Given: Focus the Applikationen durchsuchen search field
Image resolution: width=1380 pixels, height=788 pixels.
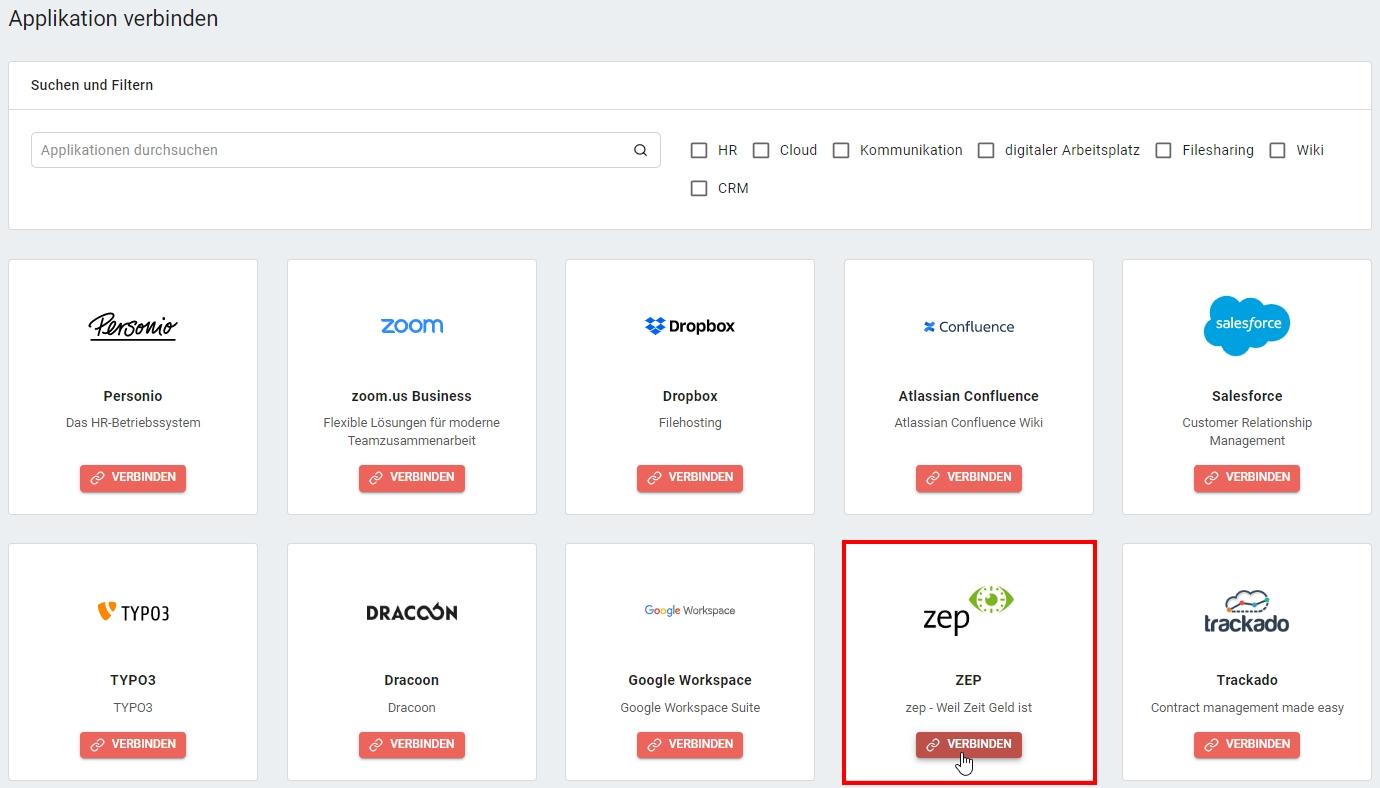Looking at the screenshot, I should pos(345,150).
